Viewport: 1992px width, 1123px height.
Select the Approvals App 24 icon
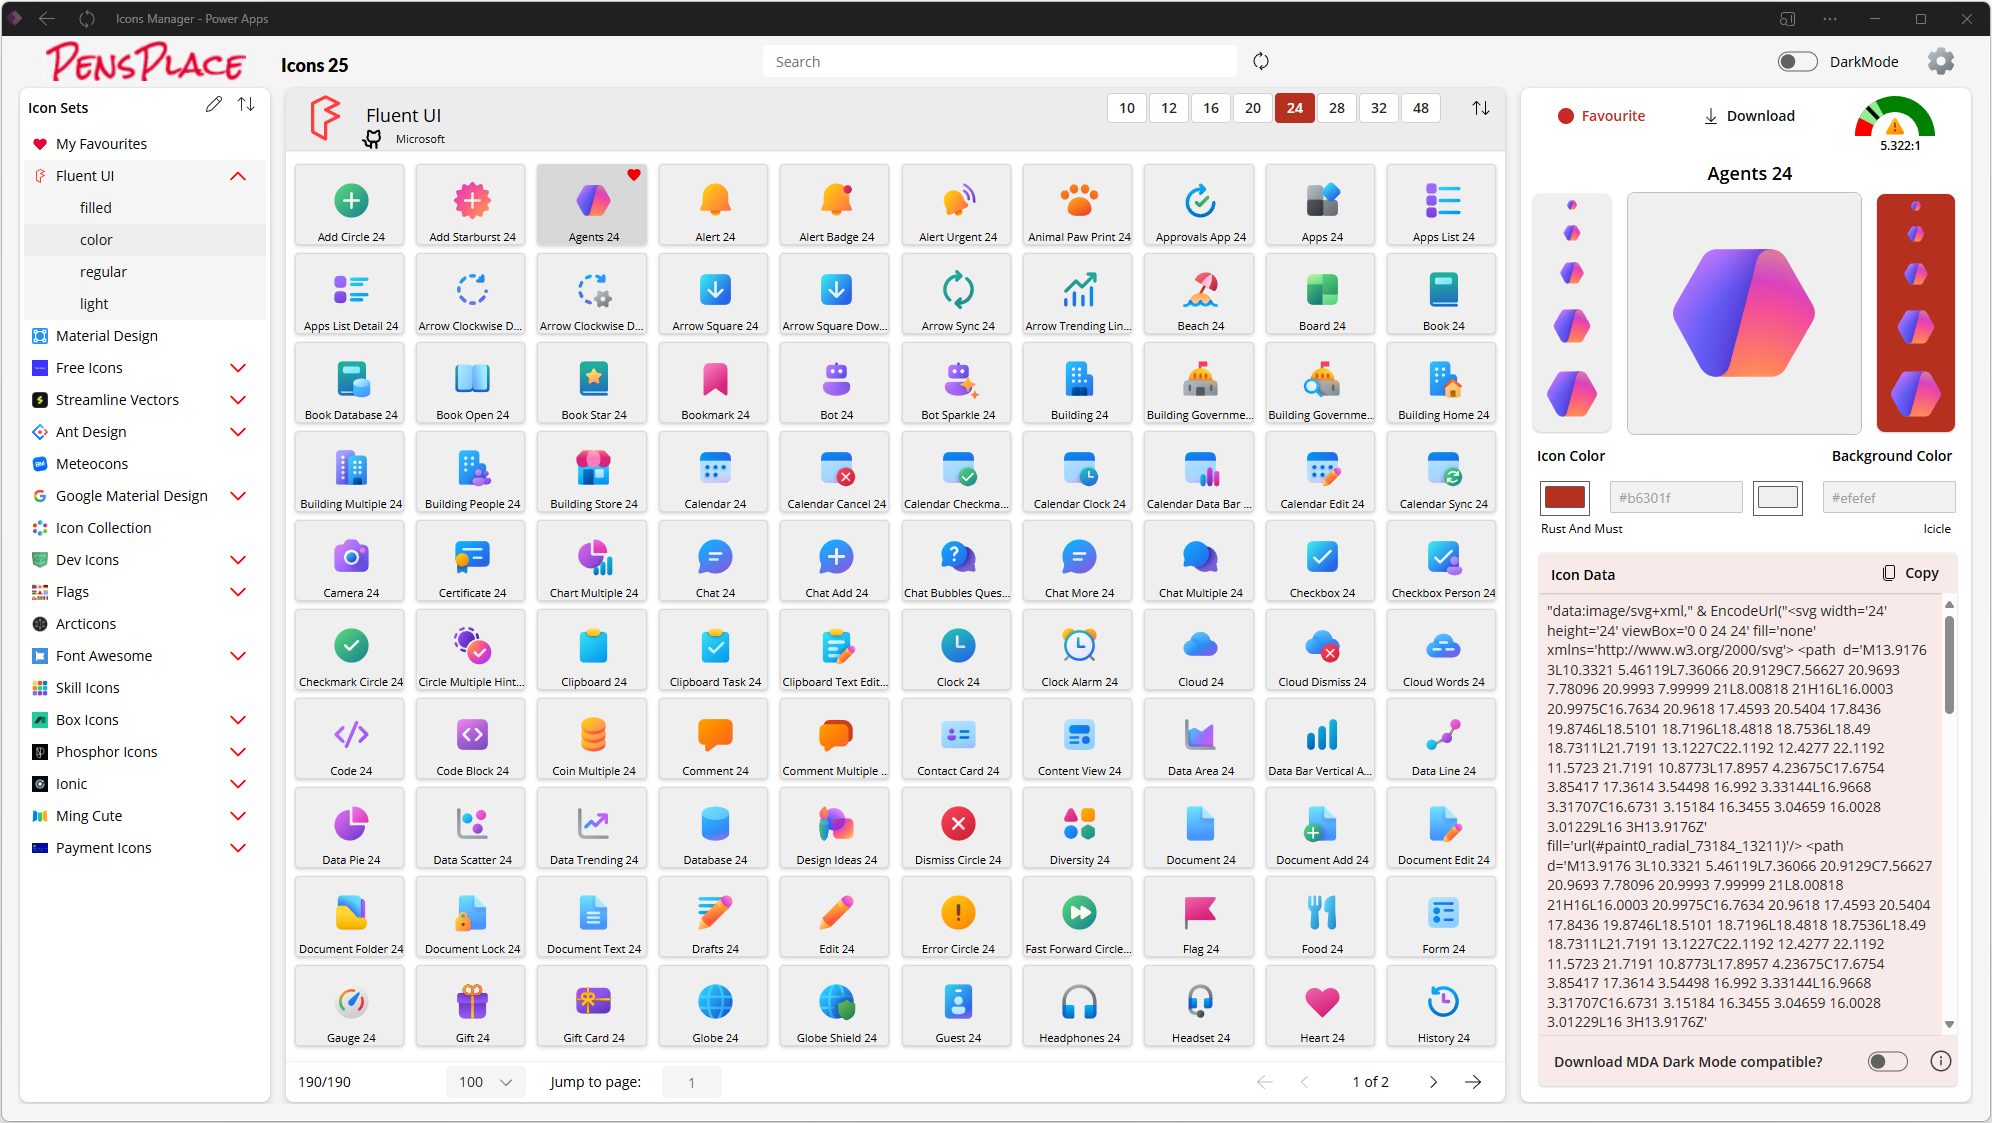[1201, 205]
